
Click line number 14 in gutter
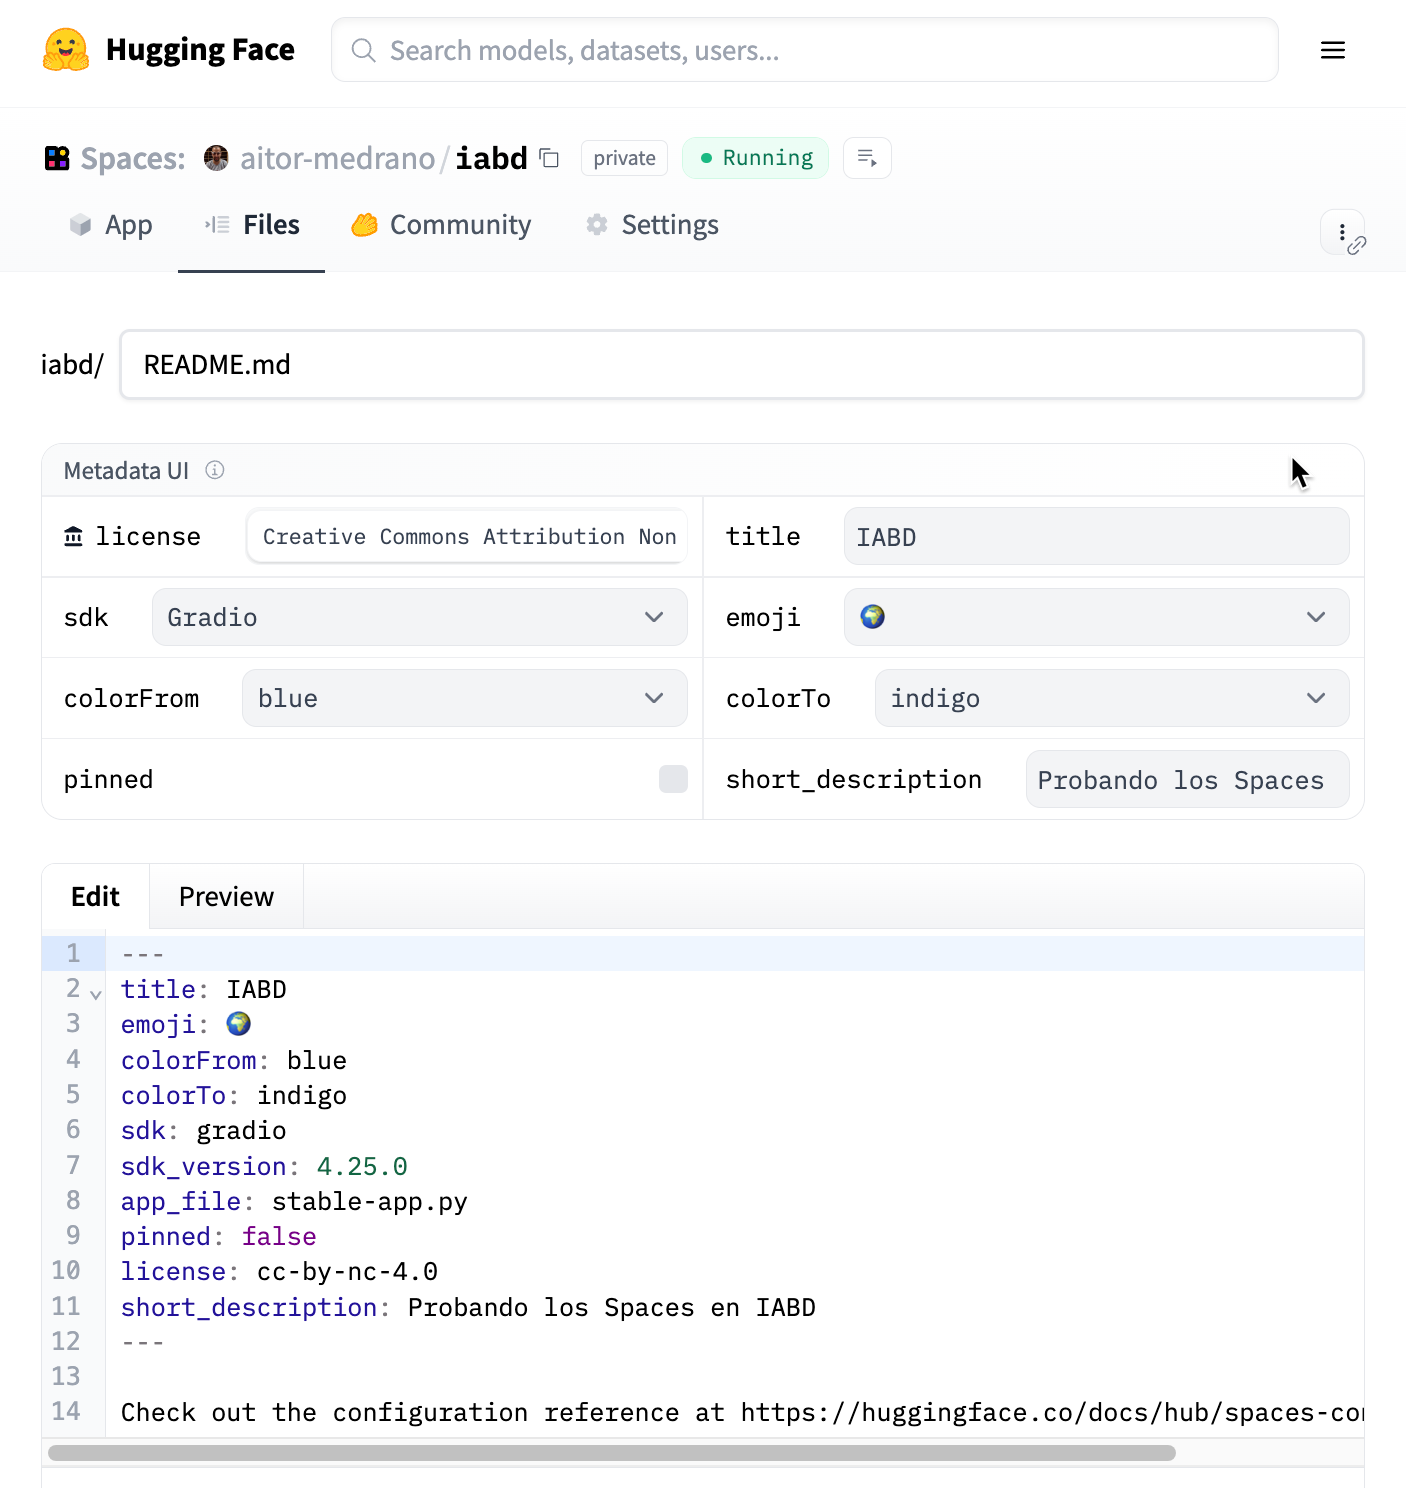66,1411
